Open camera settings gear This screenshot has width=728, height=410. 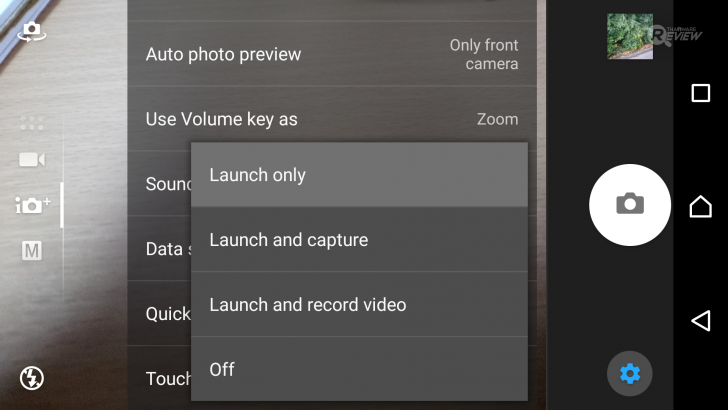coord(629,374)
